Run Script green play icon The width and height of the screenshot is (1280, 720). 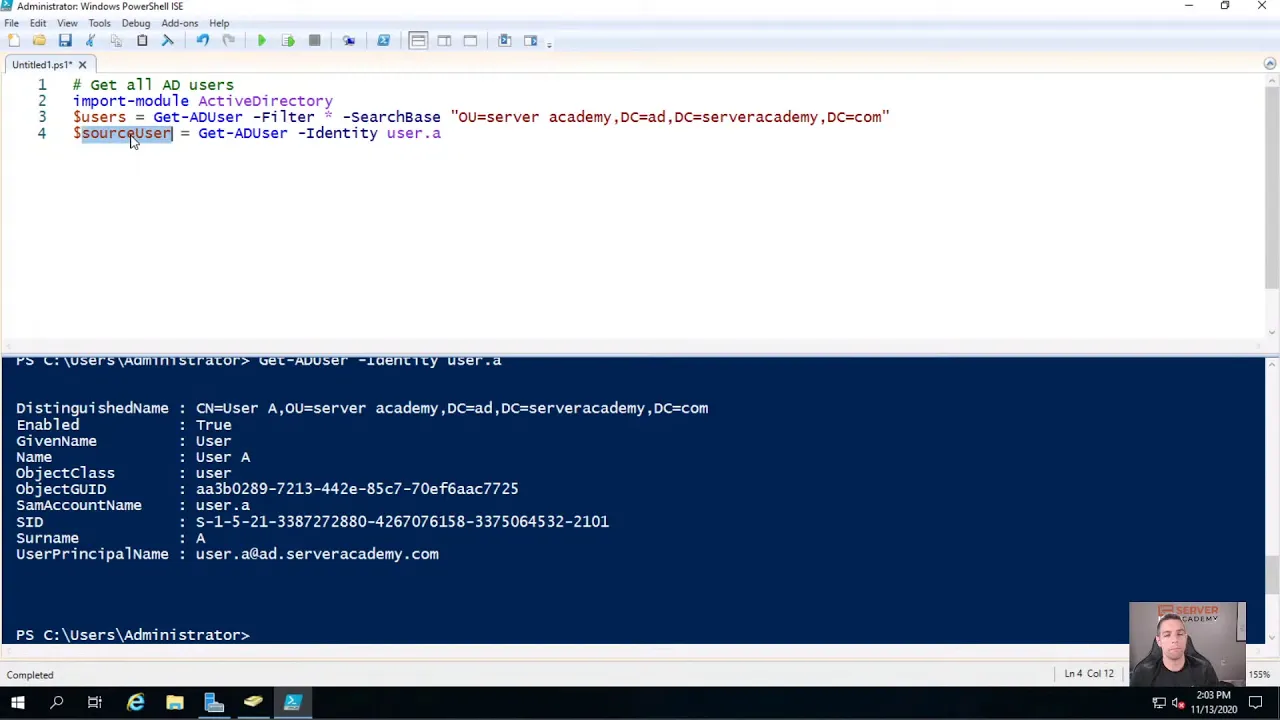[x=262, y=40]
